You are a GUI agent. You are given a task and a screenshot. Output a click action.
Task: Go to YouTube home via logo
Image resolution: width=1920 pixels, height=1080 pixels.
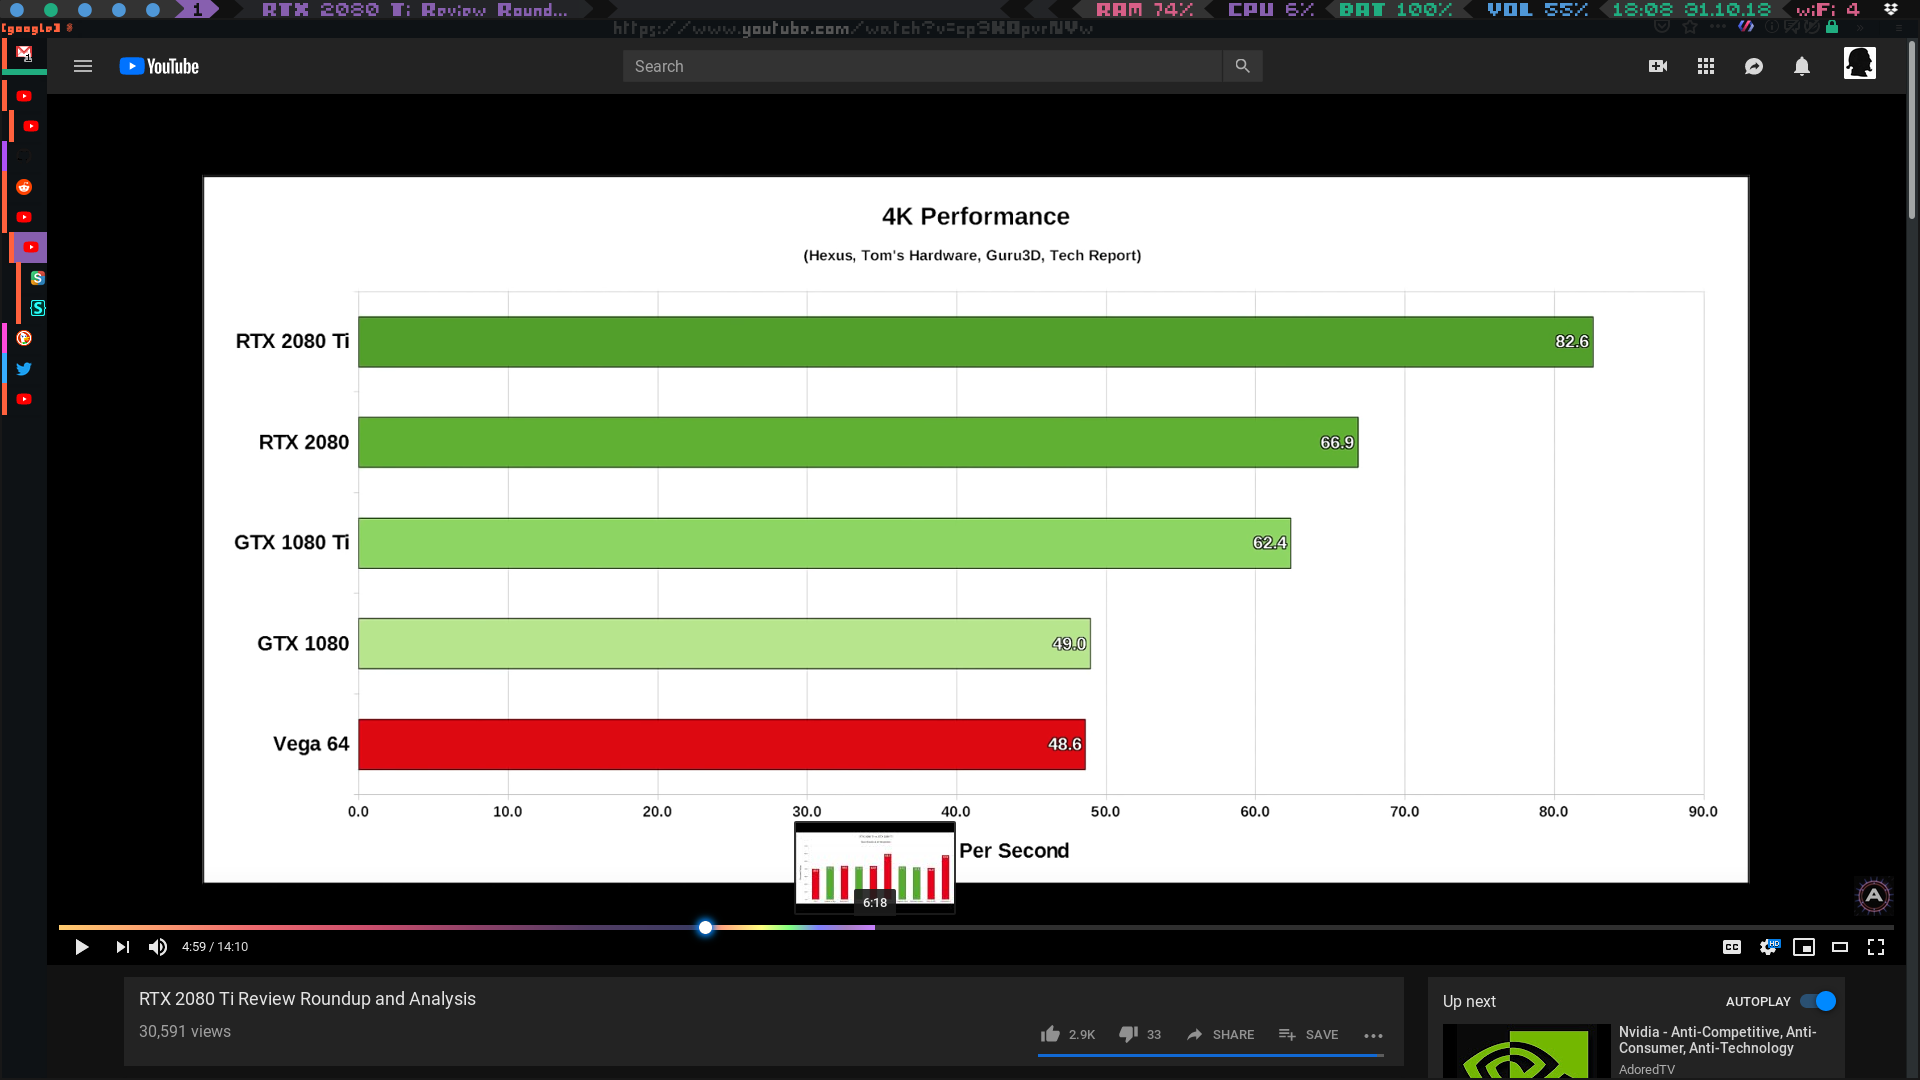159,66
